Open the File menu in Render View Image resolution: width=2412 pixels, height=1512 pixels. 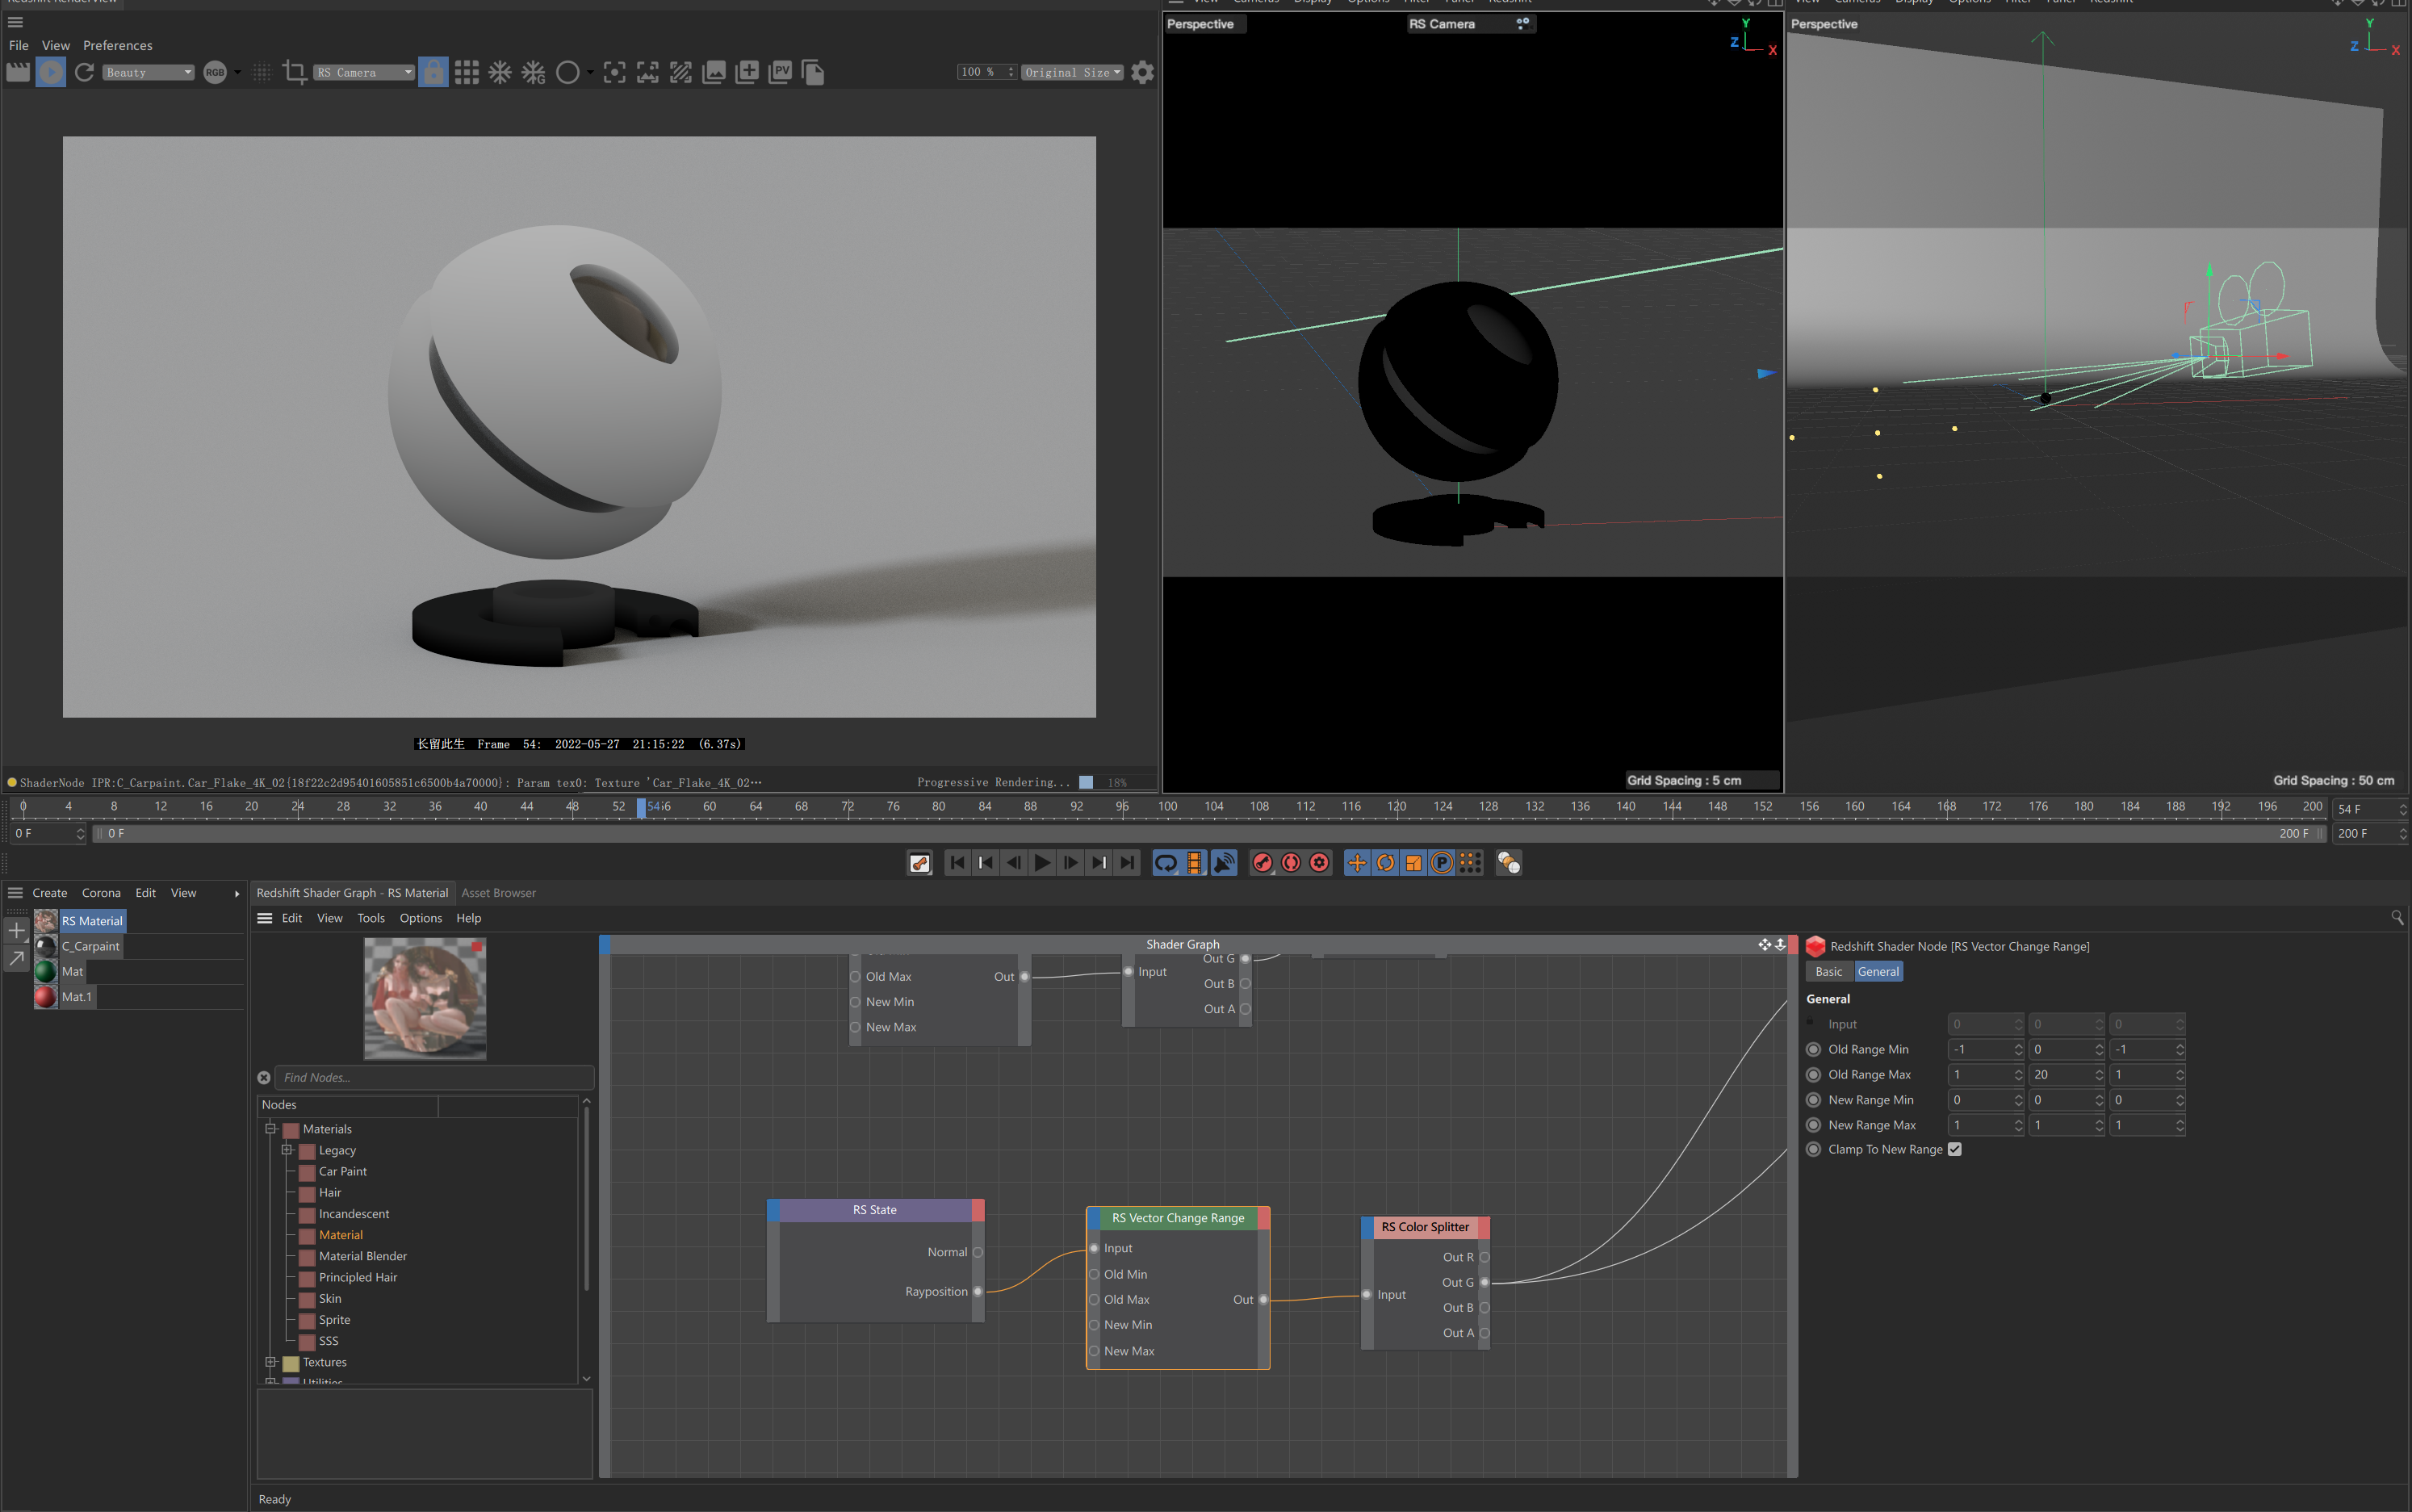tap(18, 45)
